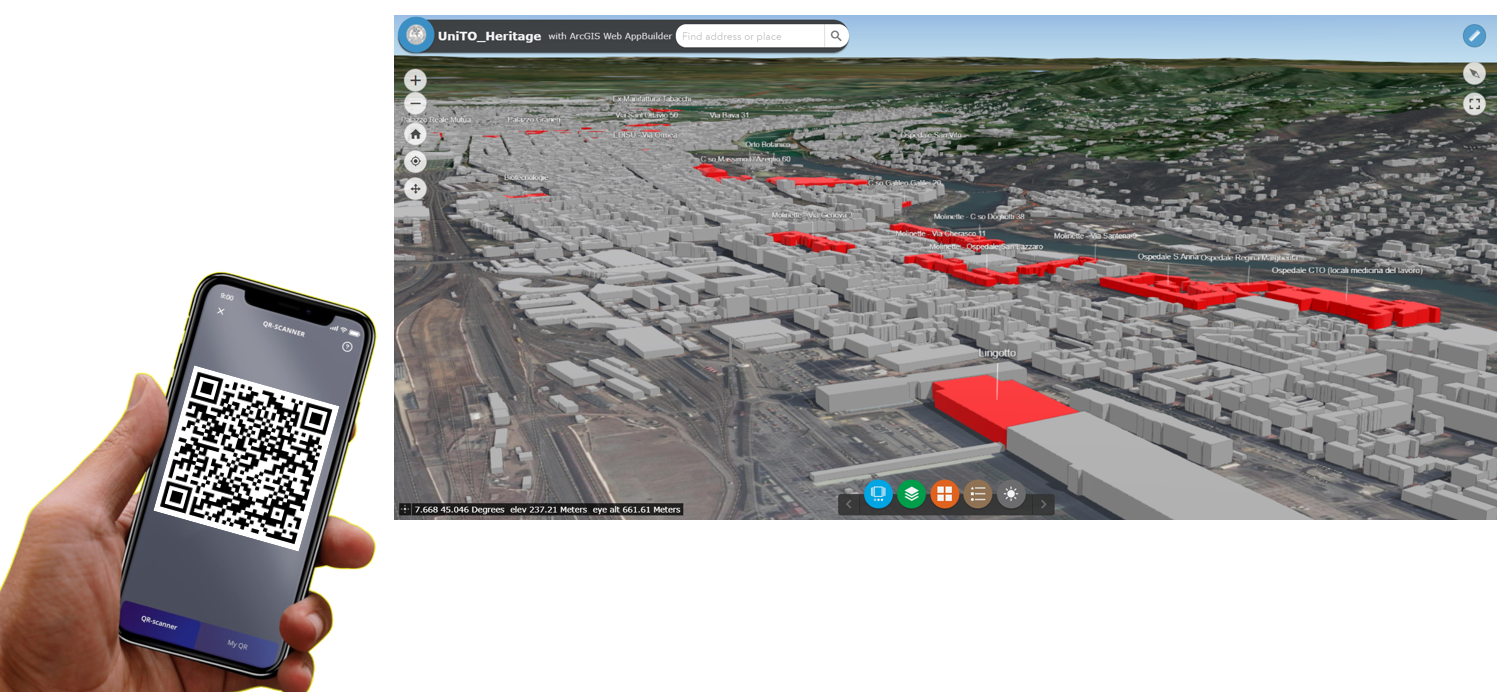Open the brown Legend widget
Viewport: 1503px width, 698px height.
click(x=978, y=494)
